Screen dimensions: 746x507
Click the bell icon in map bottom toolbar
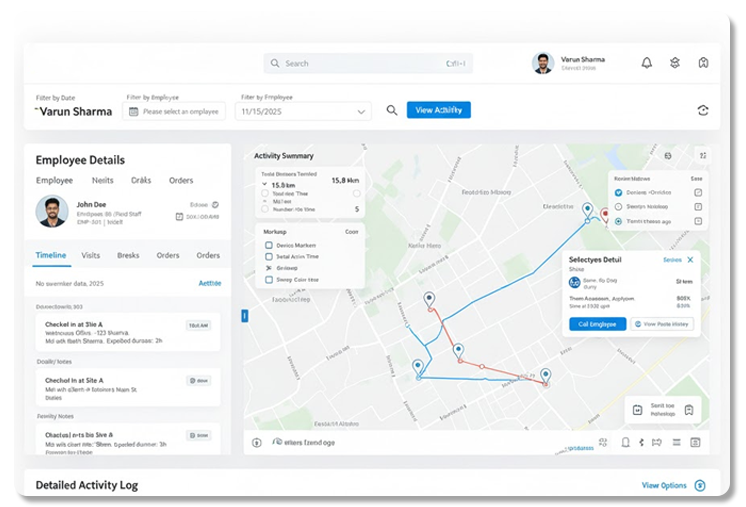[626, 442]
